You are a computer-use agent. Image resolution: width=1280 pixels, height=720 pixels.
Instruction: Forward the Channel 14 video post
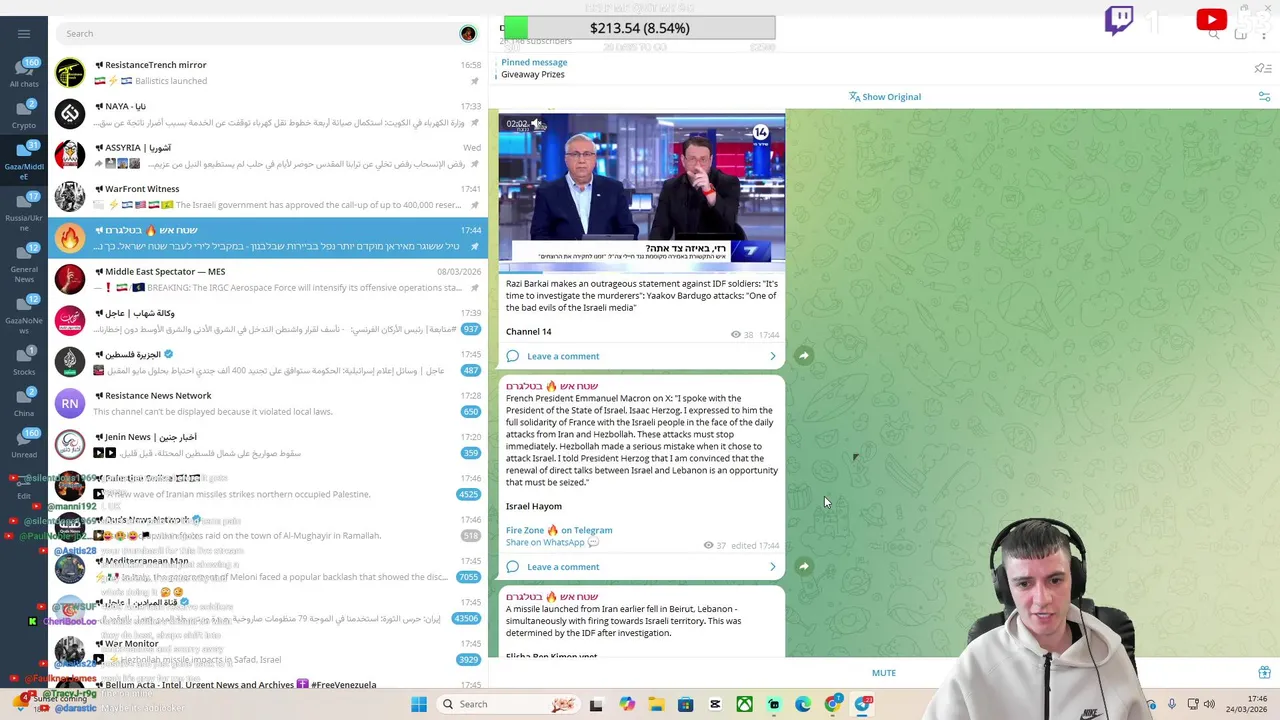click(804, 355)
